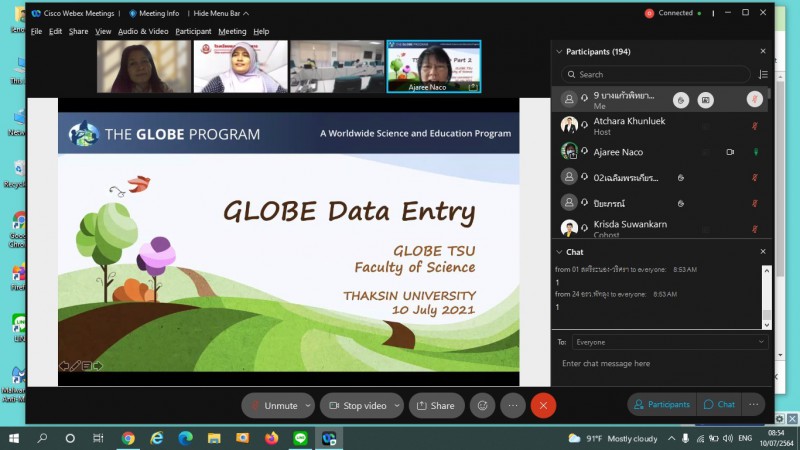This screenshot has width=800, height=450.
Task: Select Ajaree Naco video thumbnail
Action: [434, 67]
